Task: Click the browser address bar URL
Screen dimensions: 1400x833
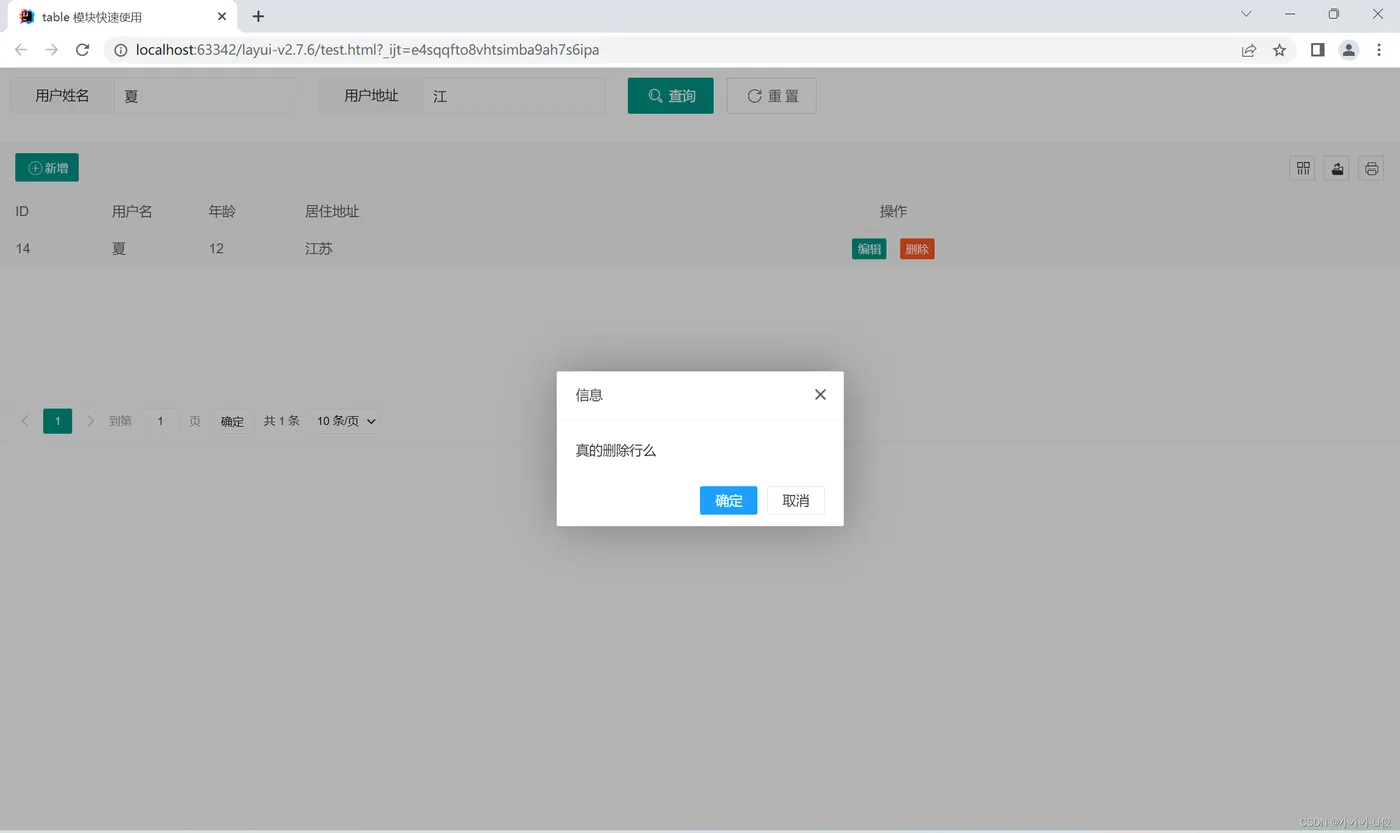Action: click(x=367, y=50)
